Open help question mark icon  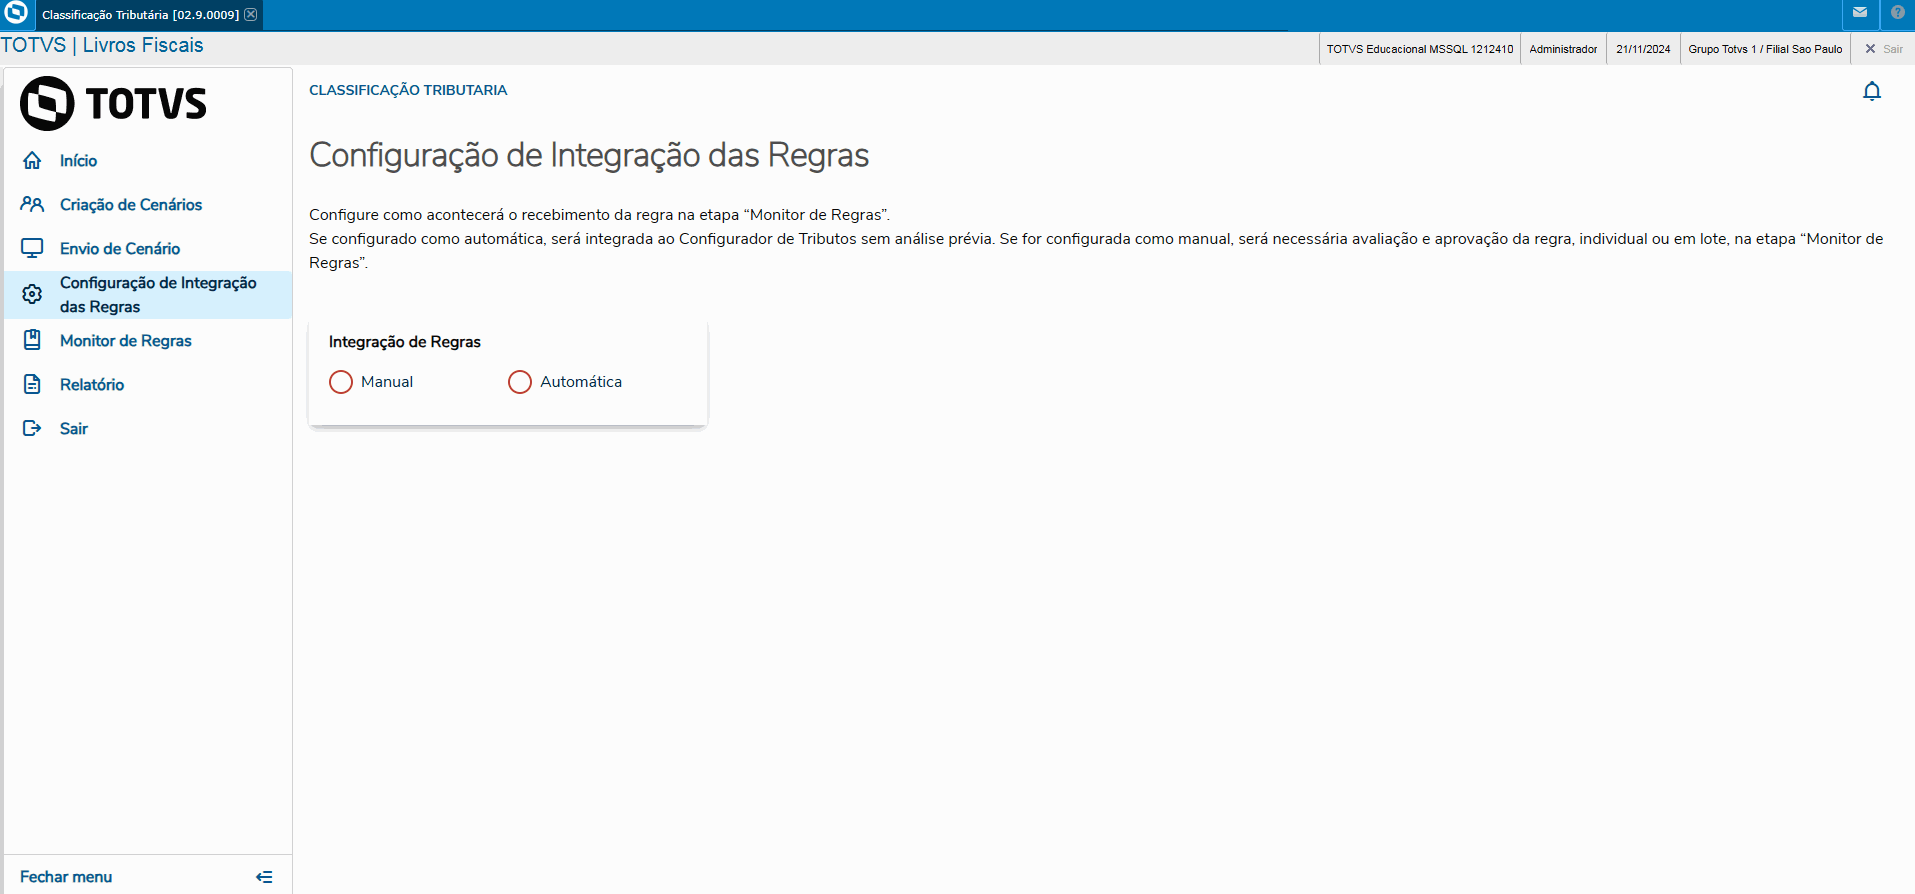[x=1898, y=13]
